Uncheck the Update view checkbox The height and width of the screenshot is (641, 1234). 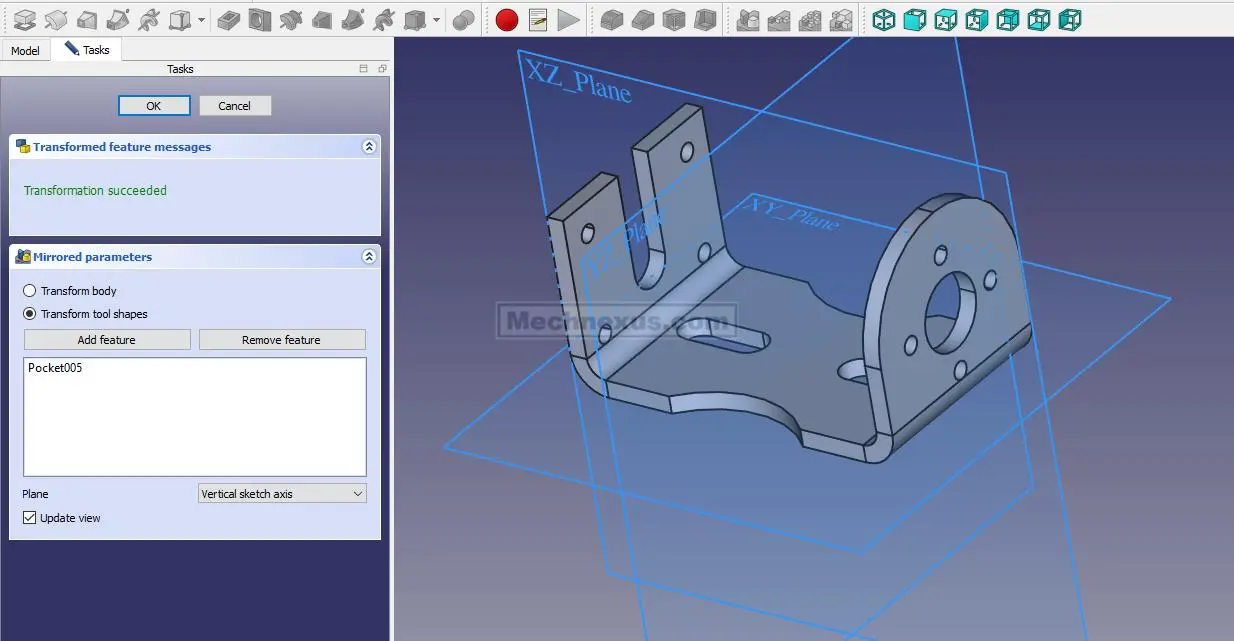(x=30, y=518)
